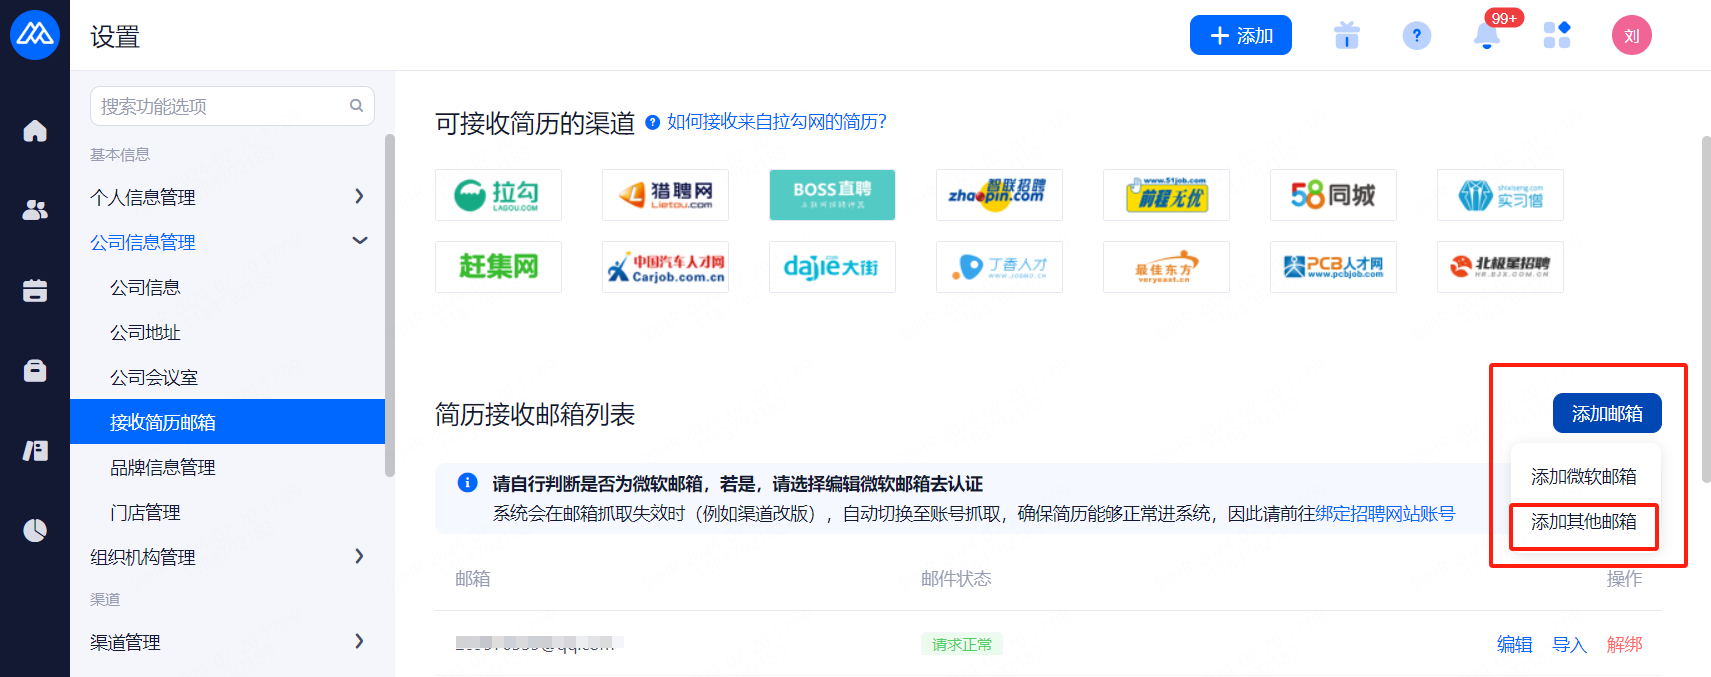Select the 中国汽车人才网 channel logo
Screen dimensions: 1711x677
[665, 267]
